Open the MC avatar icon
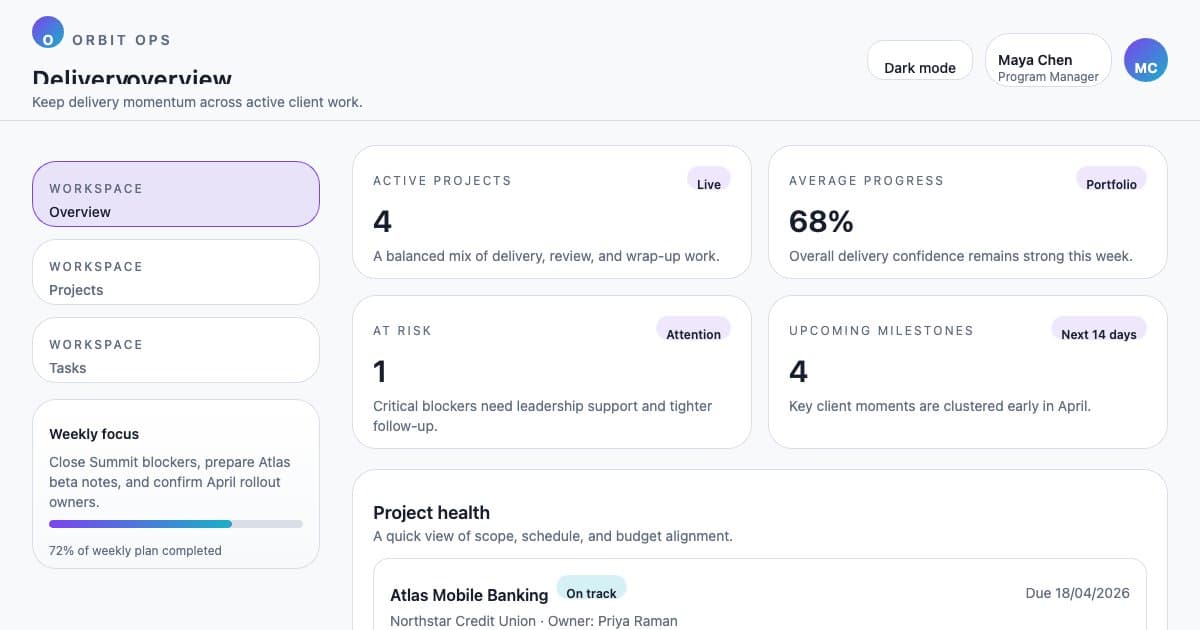1200x630 pixels. 1146,60
